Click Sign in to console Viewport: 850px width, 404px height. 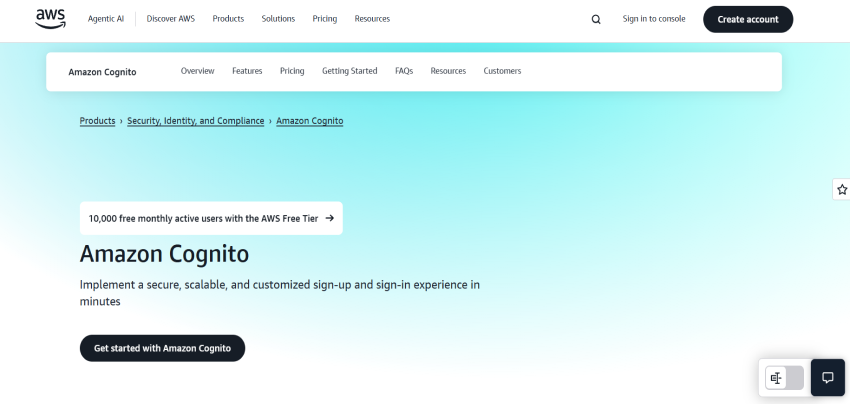click(654, 19)
